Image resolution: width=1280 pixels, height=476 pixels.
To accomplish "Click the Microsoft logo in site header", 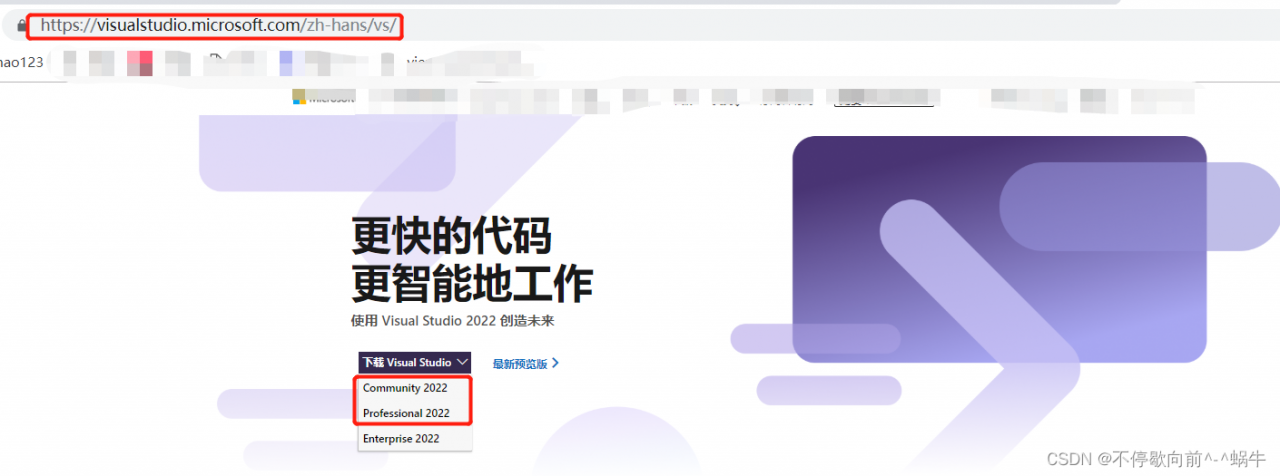I will point(323,97).
